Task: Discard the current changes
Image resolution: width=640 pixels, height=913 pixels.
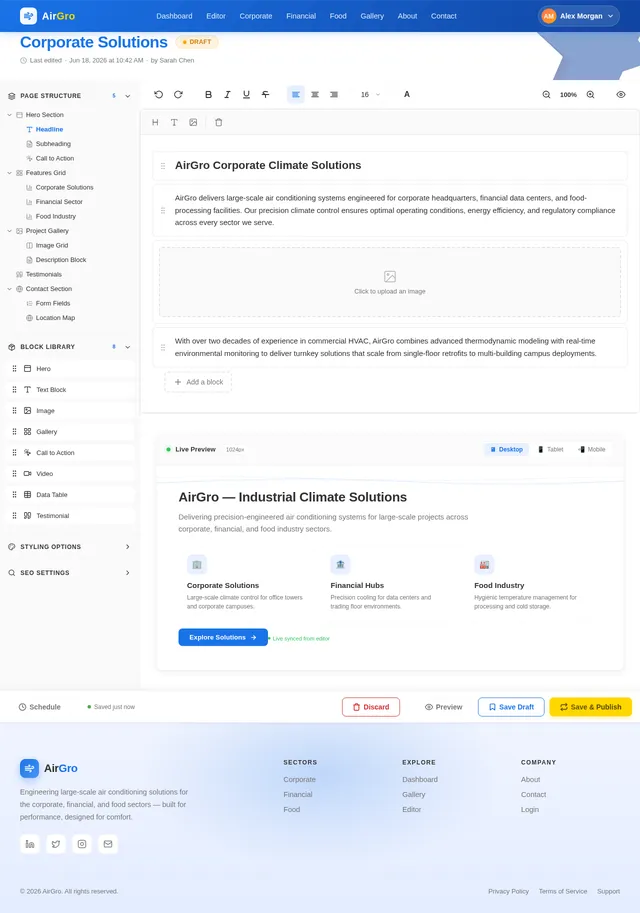Action: click(x=371, y=707)
